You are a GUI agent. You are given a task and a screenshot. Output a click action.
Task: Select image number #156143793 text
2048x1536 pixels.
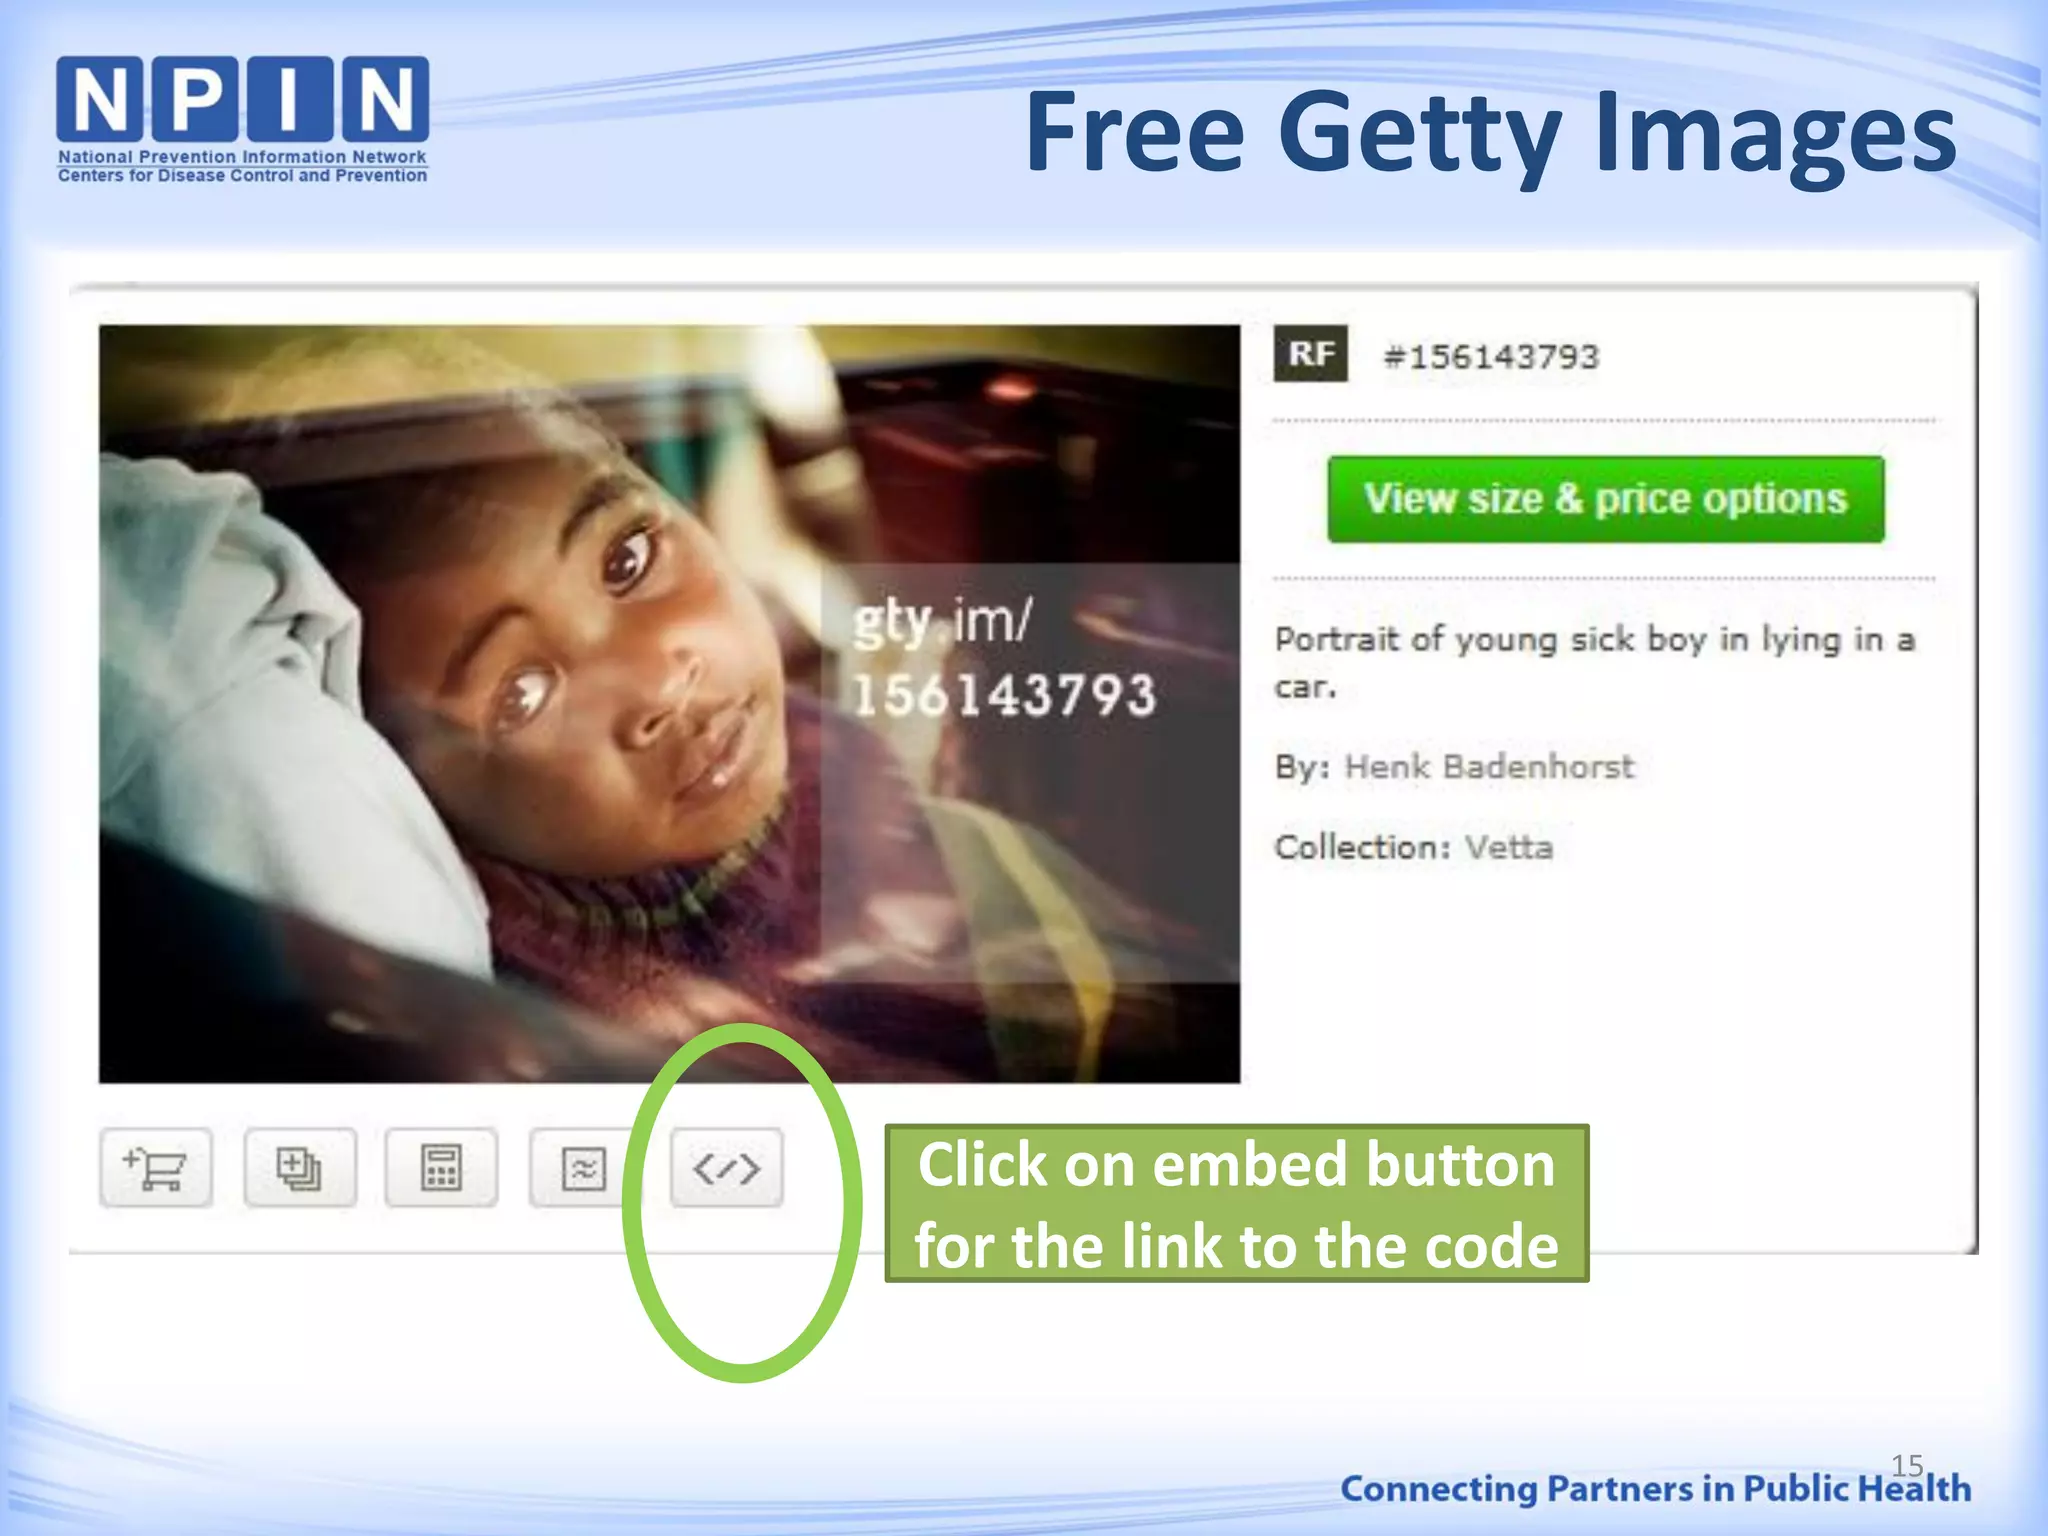pos(1491,357)
